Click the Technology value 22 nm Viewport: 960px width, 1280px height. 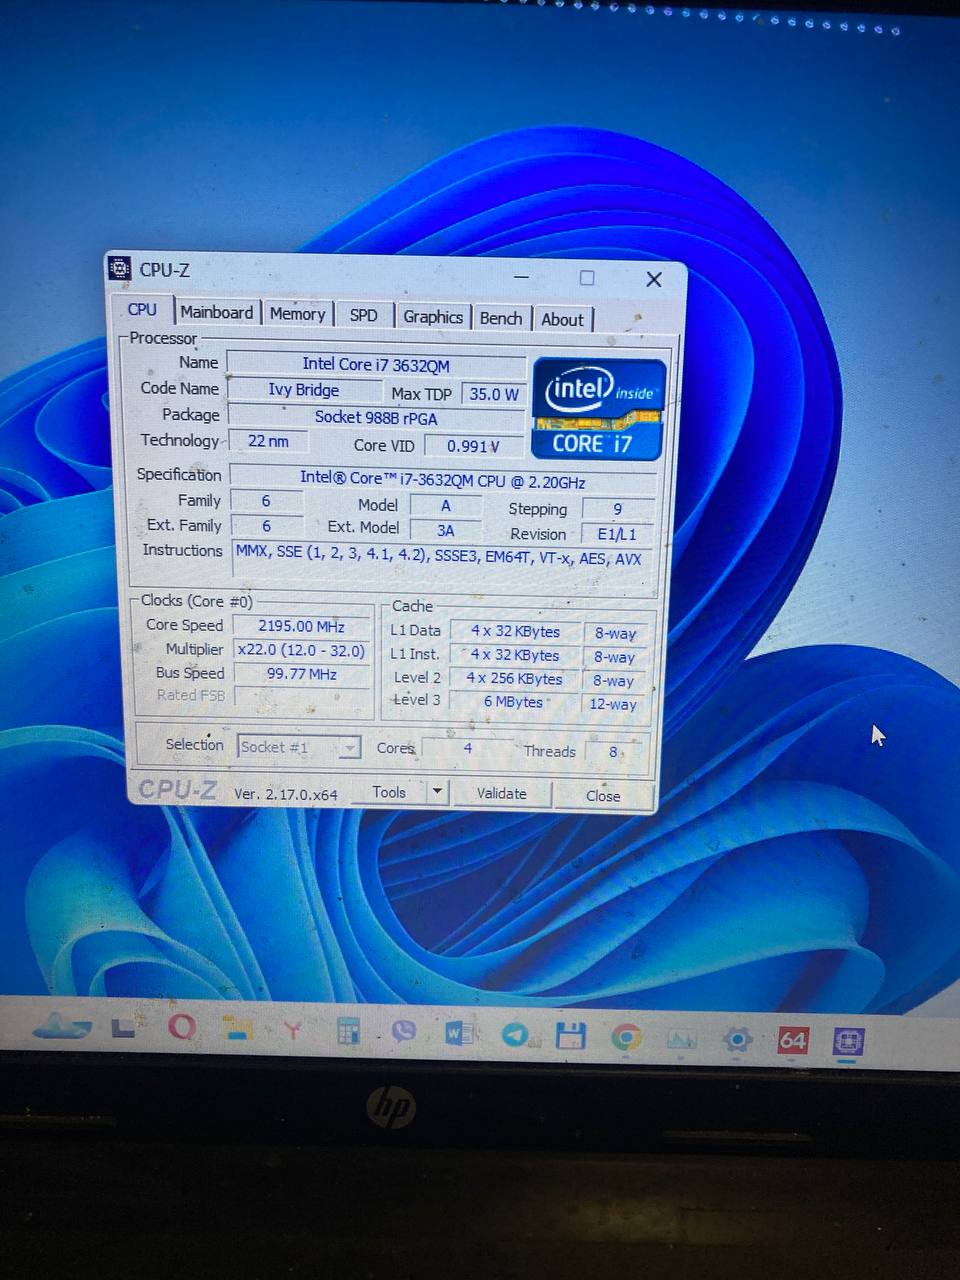(269, 441)
